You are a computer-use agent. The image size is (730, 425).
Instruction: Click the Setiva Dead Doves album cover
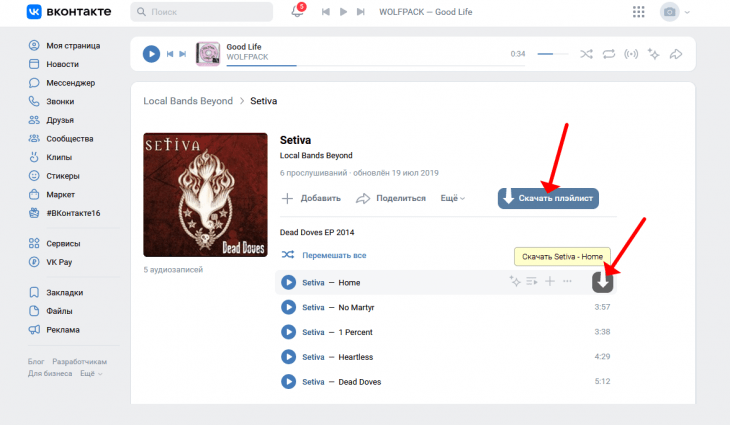tap(205, 195)
